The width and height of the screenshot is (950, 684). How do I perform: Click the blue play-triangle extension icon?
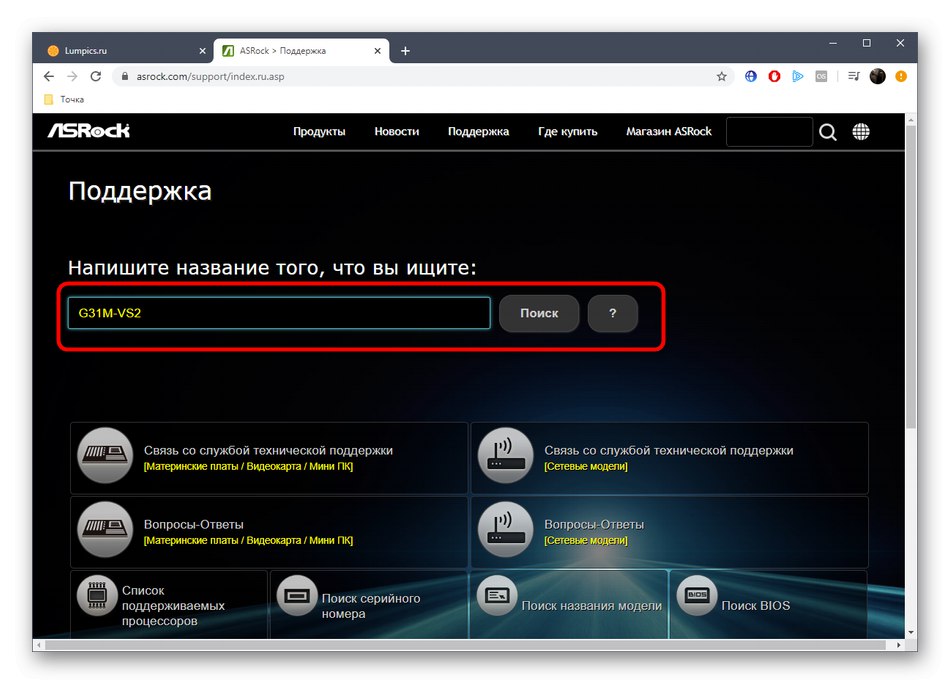click(x=797, y=76)
